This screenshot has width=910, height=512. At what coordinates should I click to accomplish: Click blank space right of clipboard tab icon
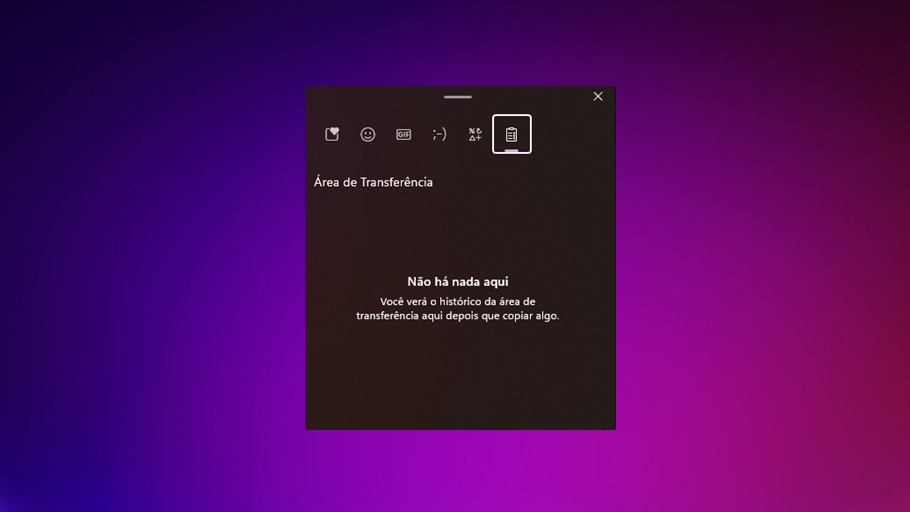pos(570,134)
